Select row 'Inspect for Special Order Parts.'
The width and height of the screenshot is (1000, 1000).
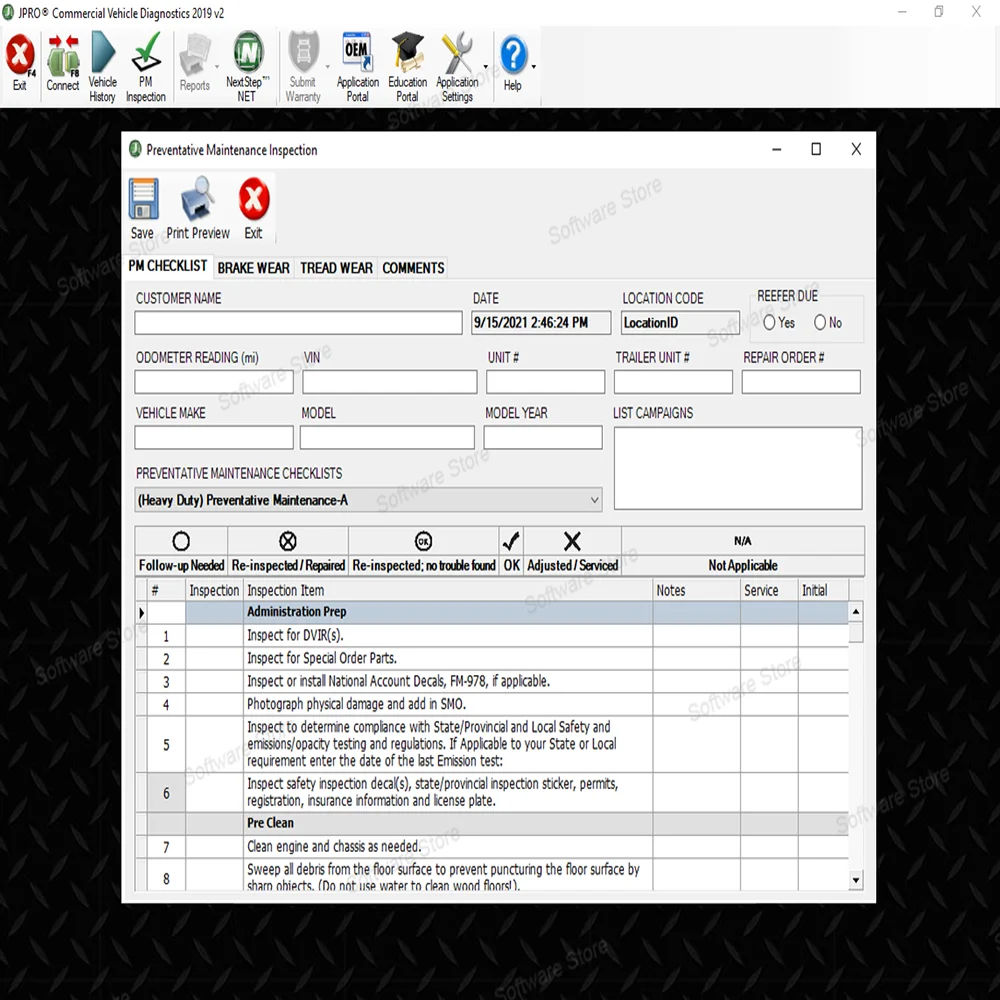point(492,658)
